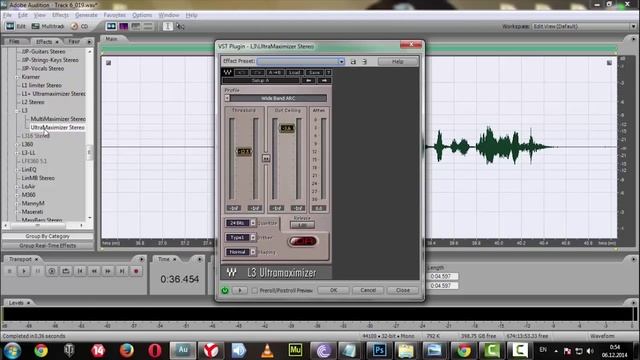Click the Threshold slider handle
This screenshot has height=360, width=640.
click(244, 151)
